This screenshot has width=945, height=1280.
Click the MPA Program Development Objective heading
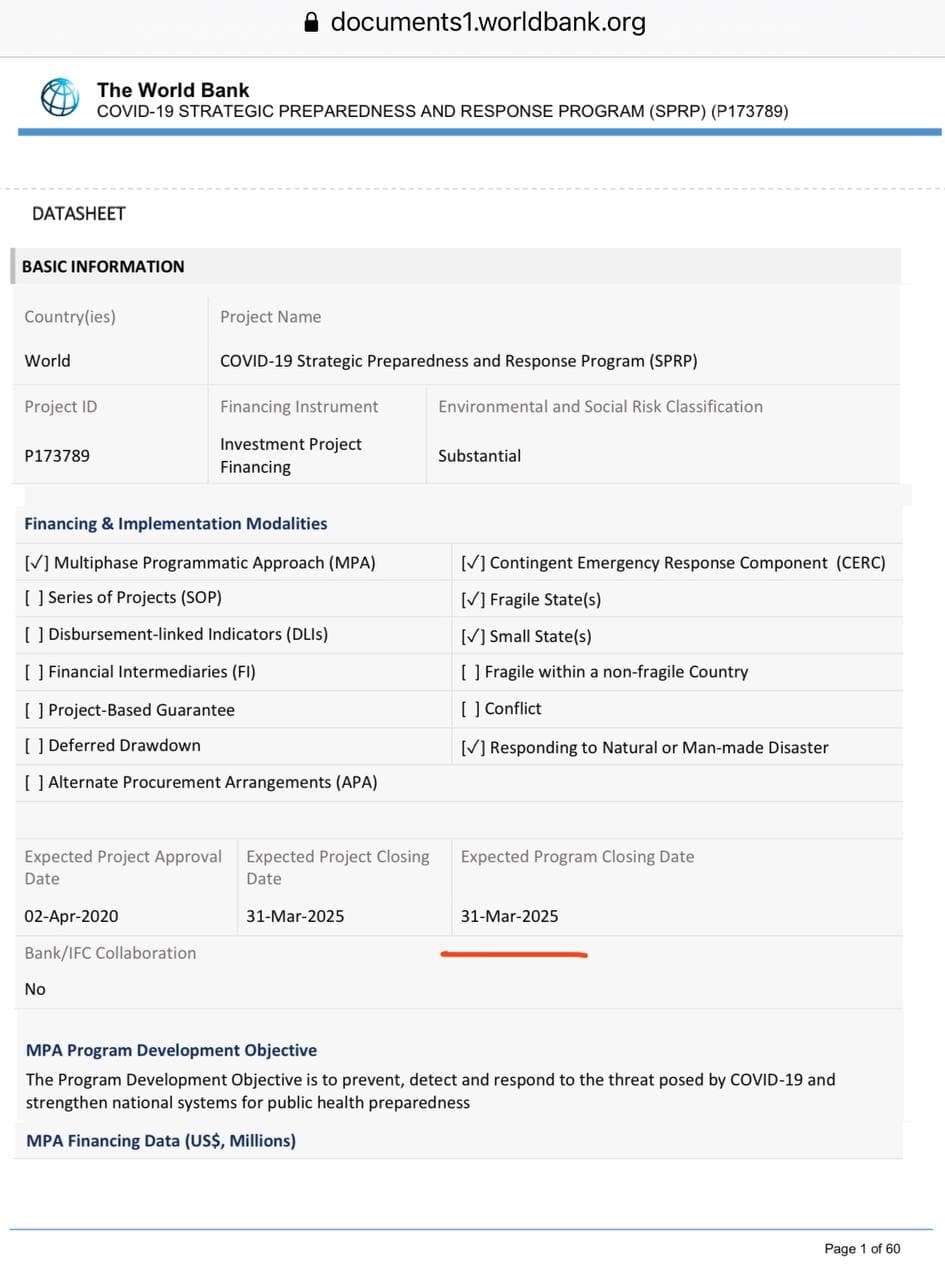(x=171, y=1050)
